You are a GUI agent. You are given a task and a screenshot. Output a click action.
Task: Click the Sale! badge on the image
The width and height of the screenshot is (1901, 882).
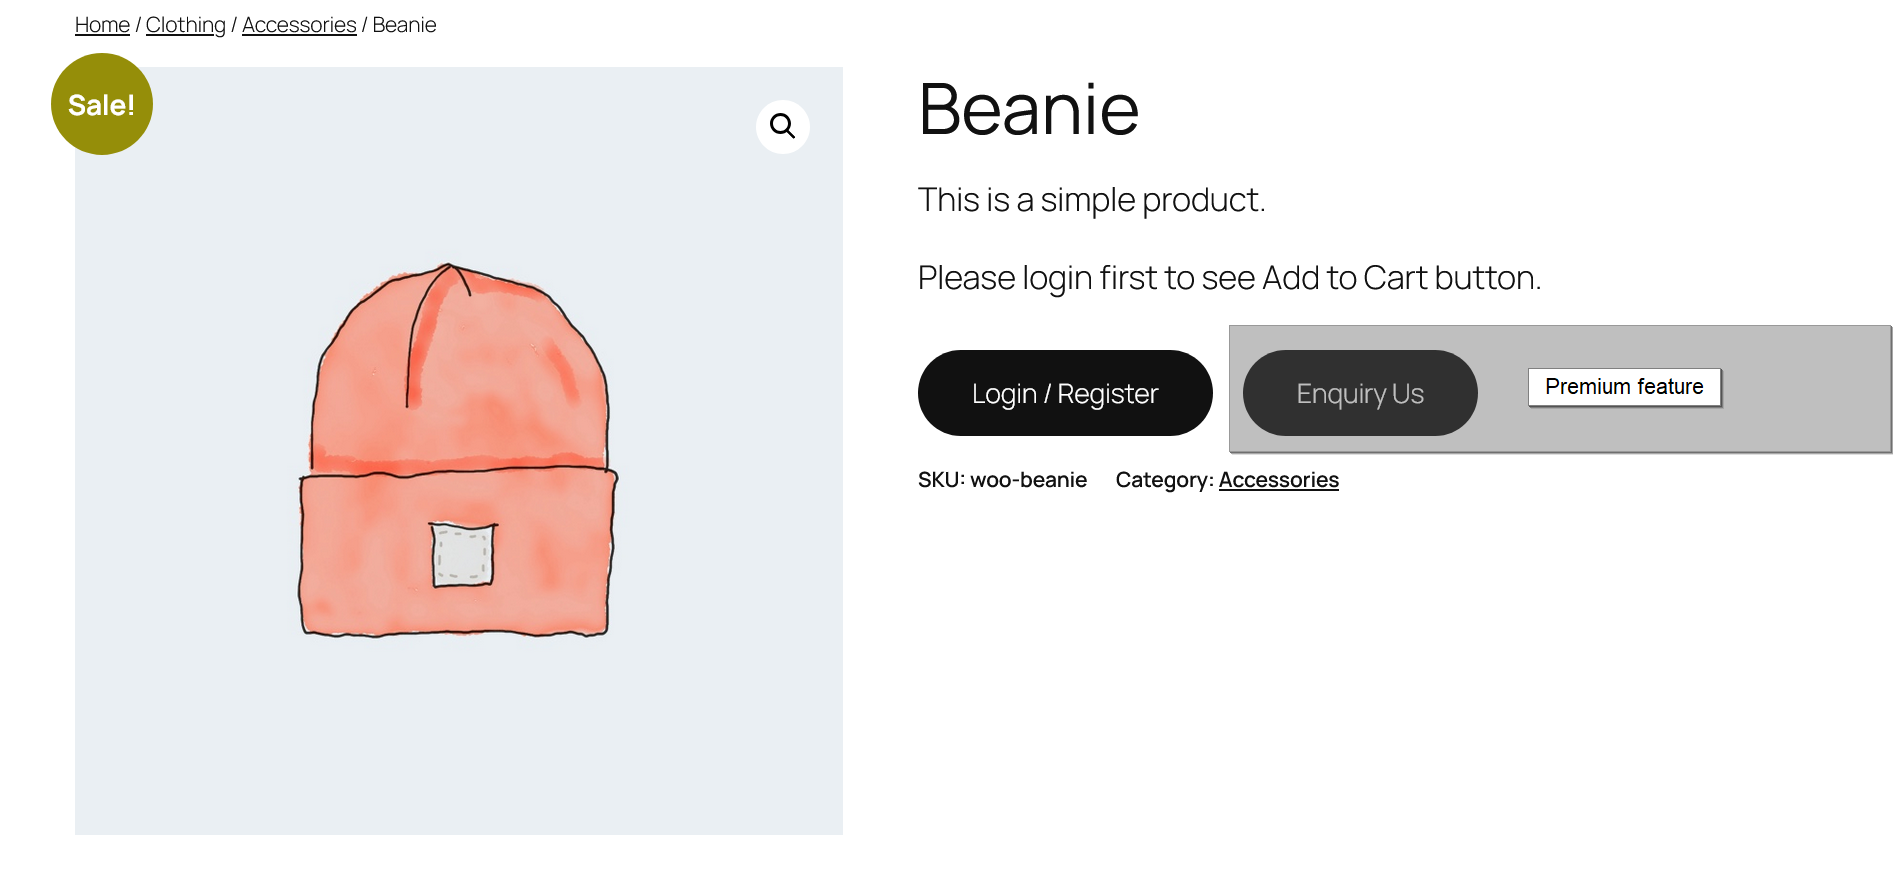point(102,104)
